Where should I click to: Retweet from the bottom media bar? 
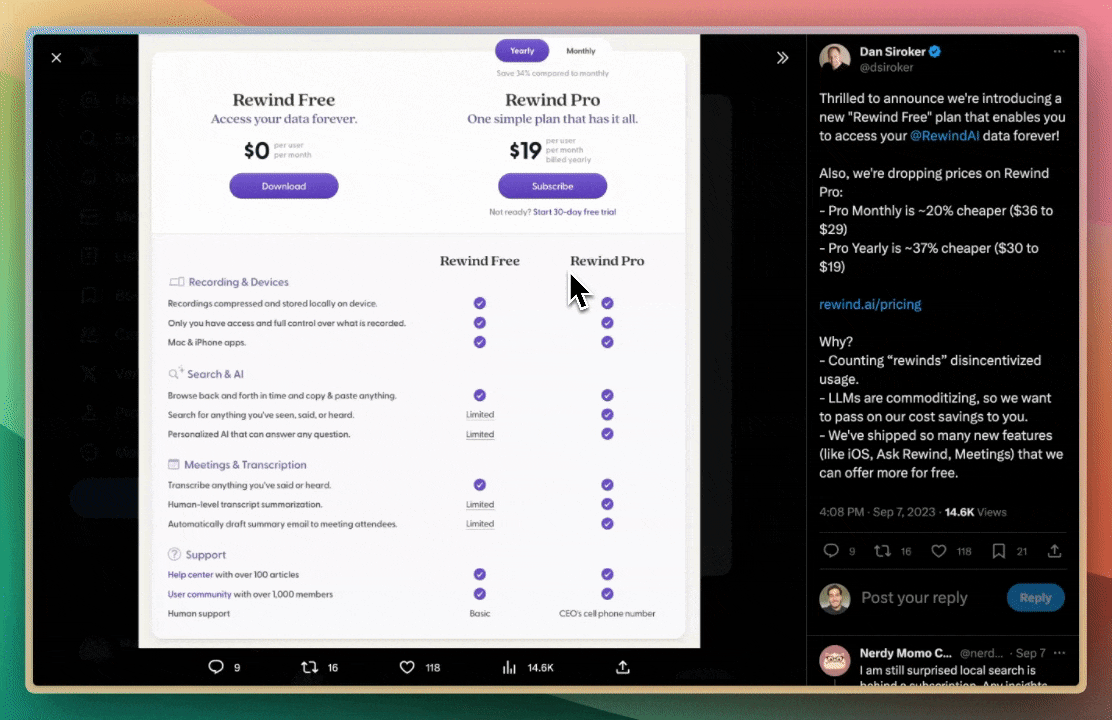click(x=309, y=667)
